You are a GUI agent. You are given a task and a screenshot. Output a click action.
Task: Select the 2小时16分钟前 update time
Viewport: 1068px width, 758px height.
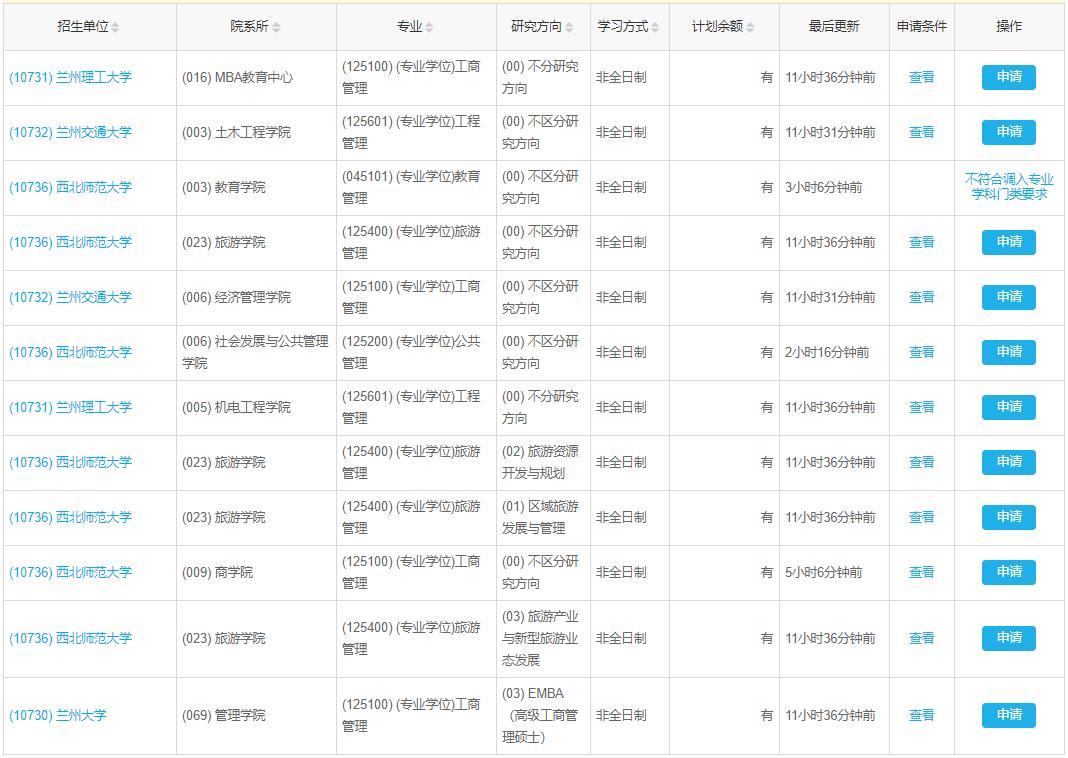point(827,352)
